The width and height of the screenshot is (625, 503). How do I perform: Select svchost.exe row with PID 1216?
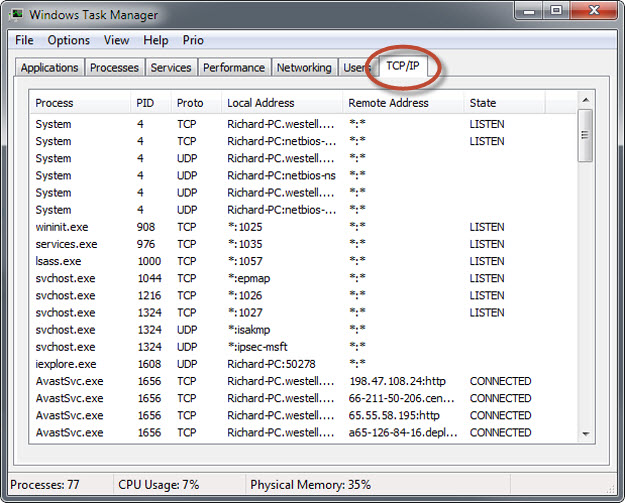point(303,295)
